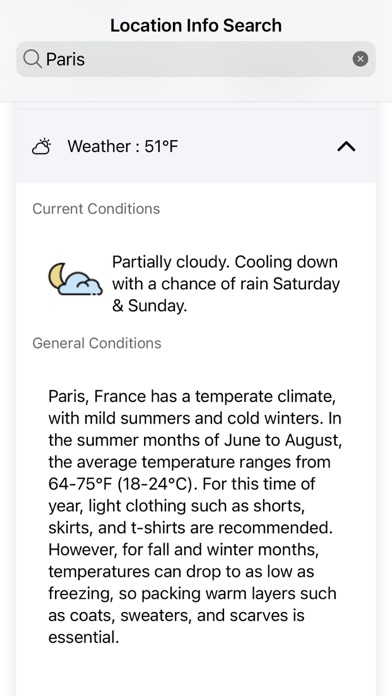
Task: Click the blank area below the paragraph
Action: tap(196, 672)
